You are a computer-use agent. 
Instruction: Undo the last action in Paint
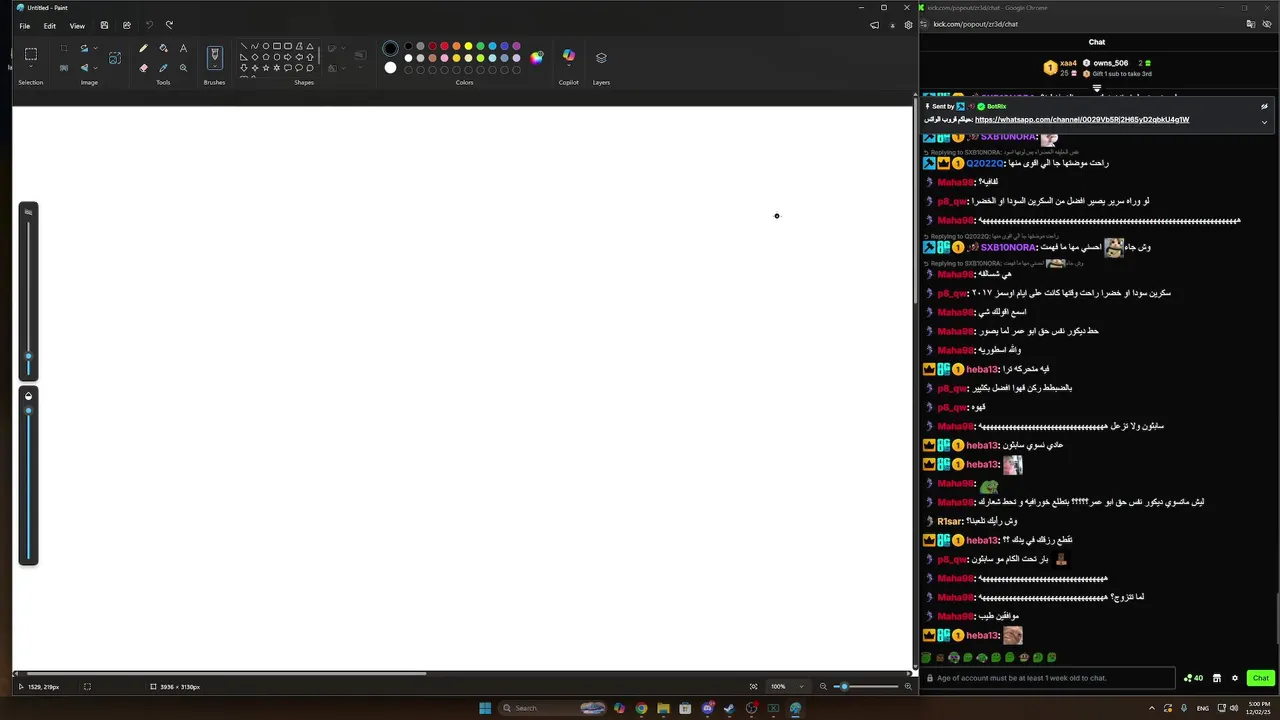[x=149, y=25]
